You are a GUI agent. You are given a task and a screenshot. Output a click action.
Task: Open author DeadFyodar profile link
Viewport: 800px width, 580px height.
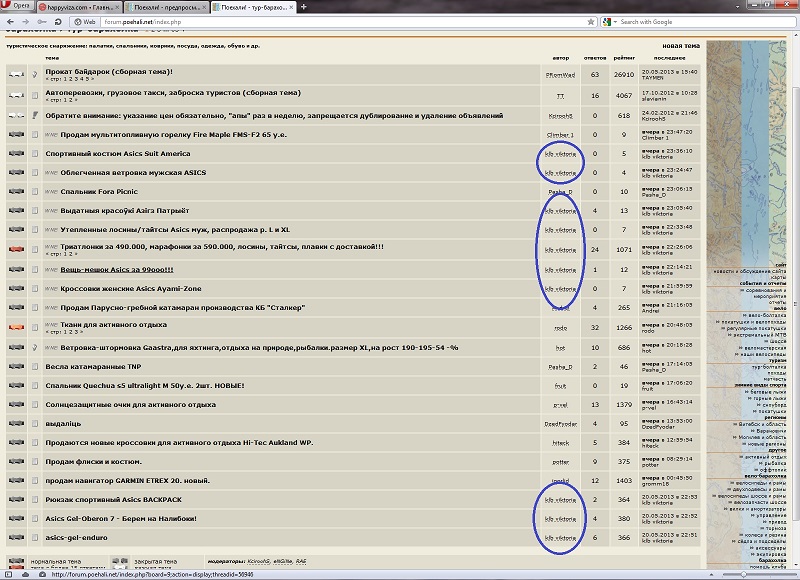560,424
